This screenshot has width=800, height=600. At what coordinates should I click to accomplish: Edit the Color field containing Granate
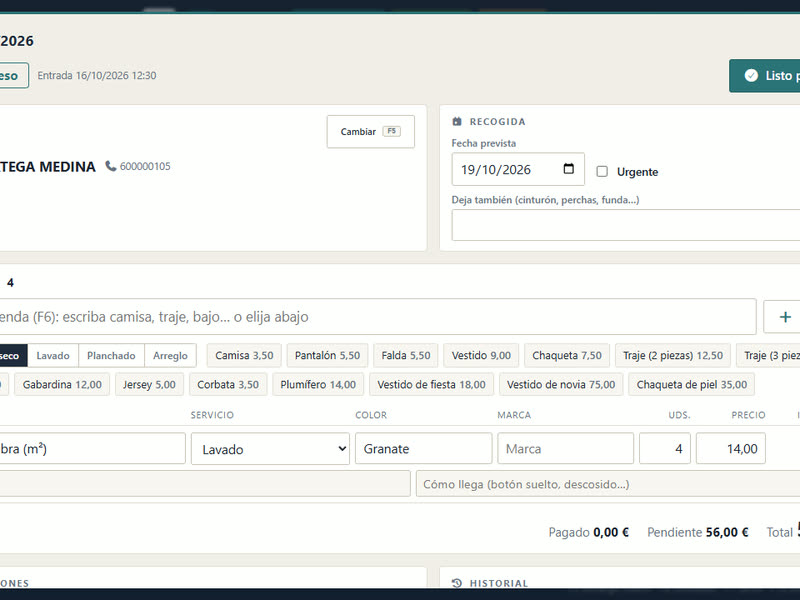click(423, 449)
